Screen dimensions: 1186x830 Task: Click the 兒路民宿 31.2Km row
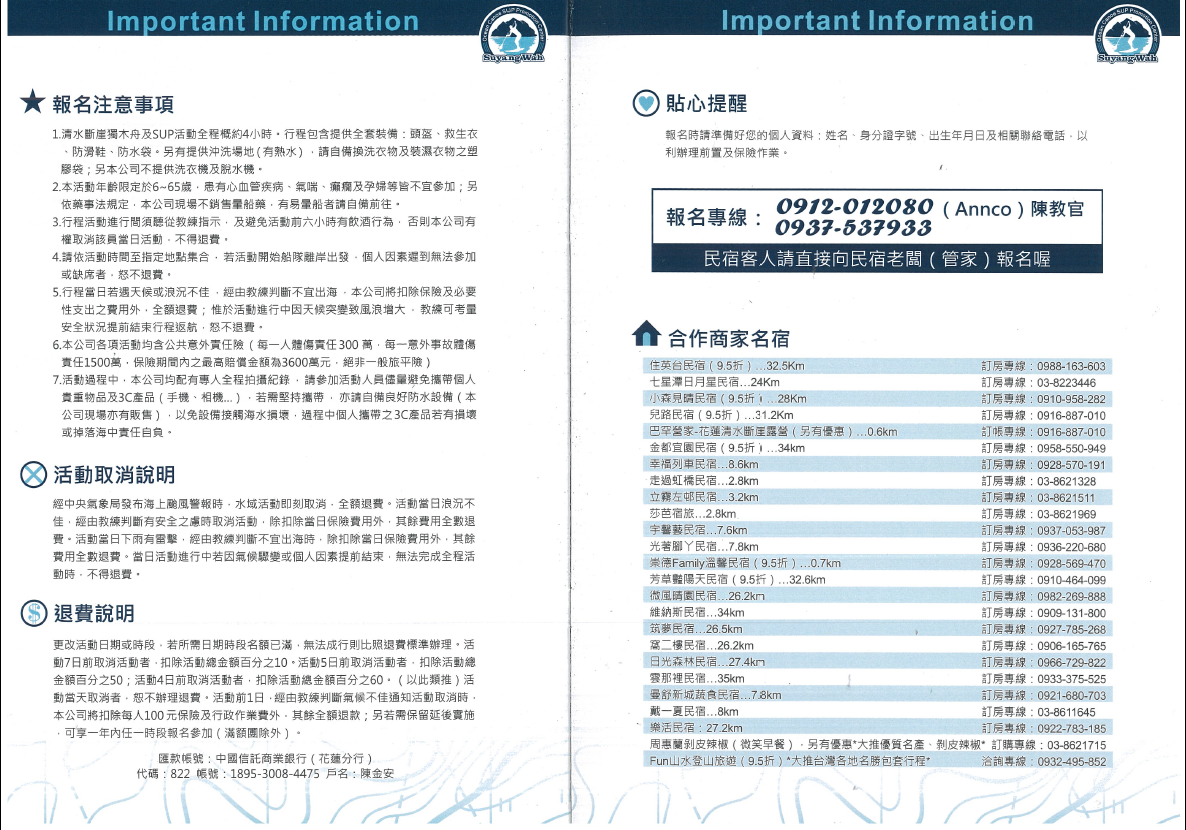877,415
